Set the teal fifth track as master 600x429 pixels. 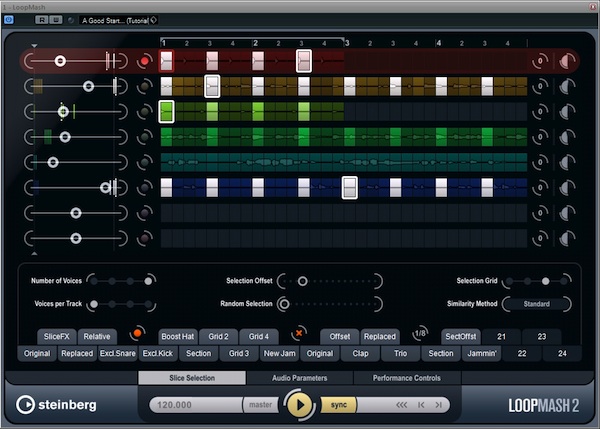tap(145, 162)
